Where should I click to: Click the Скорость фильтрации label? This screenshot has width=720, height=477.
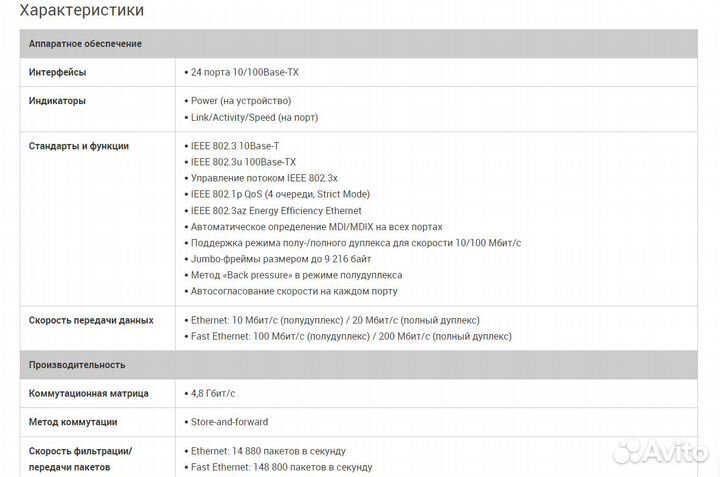[x=80, y=451]
